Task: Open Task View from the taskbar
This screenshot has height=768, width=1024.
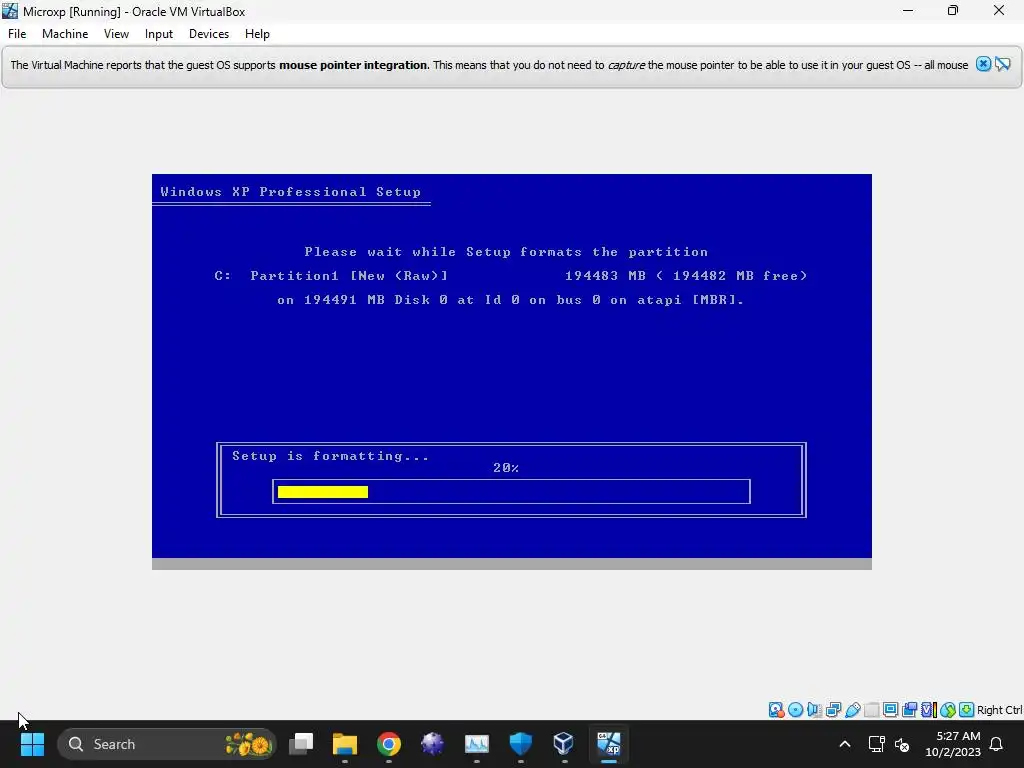Action: click(301, 744)
